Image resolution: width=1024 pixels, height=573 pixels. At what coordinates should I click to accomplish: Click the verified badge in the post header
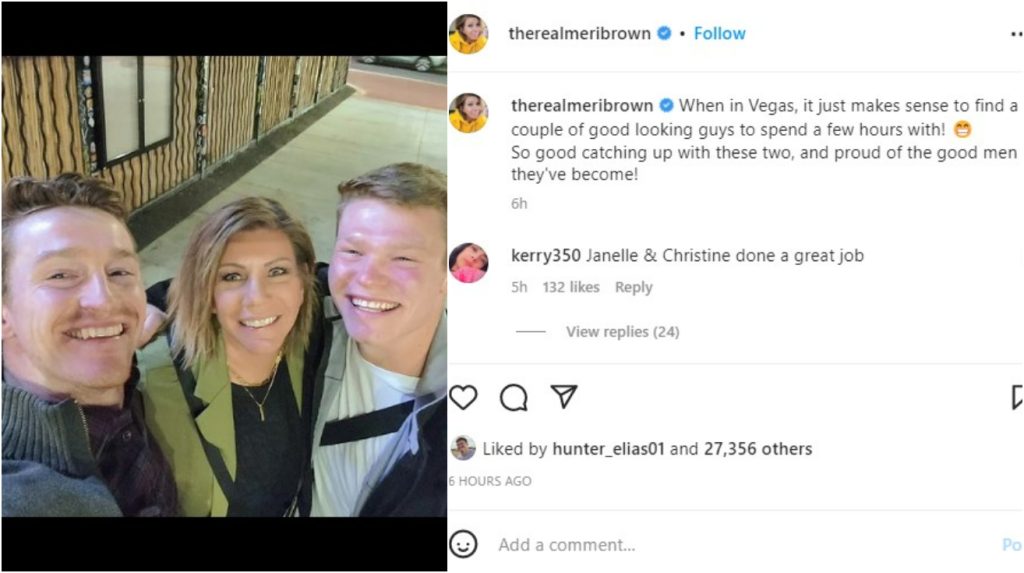[x=663, y=34]
